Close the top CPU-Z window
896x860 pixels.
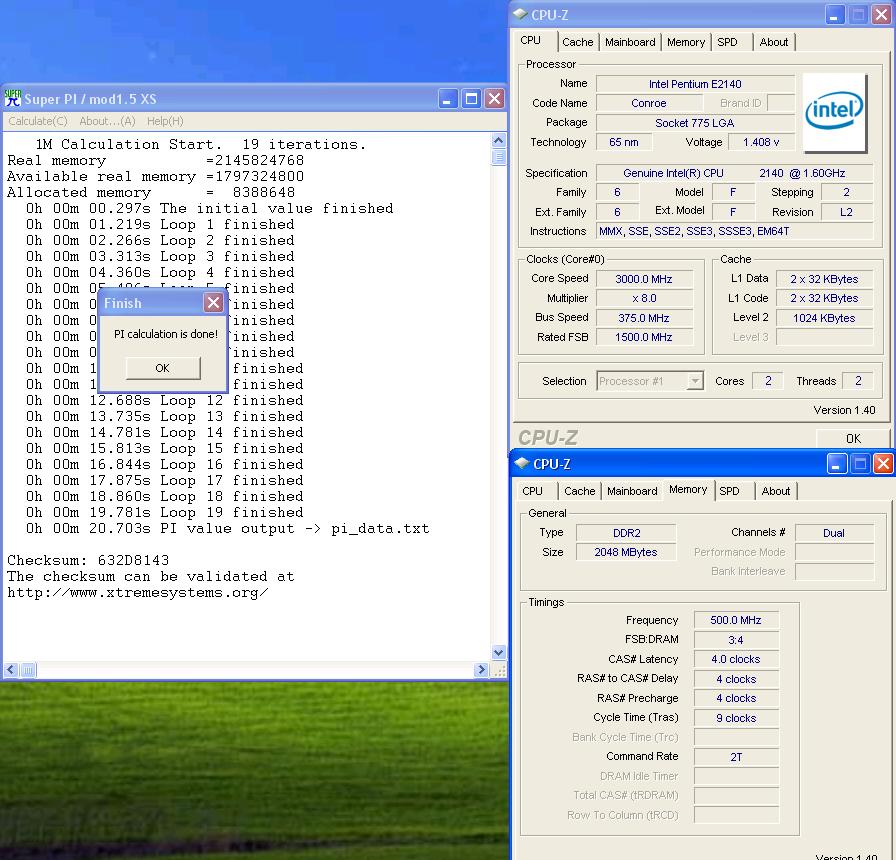[x=881, y=15]
